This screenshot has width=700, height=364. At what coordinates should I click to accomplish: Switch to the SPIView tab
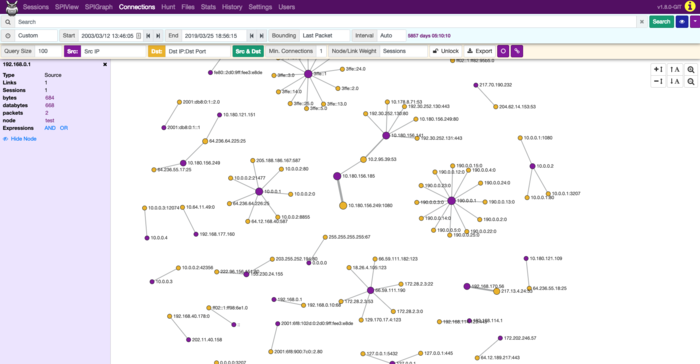[x=67, y=7]
